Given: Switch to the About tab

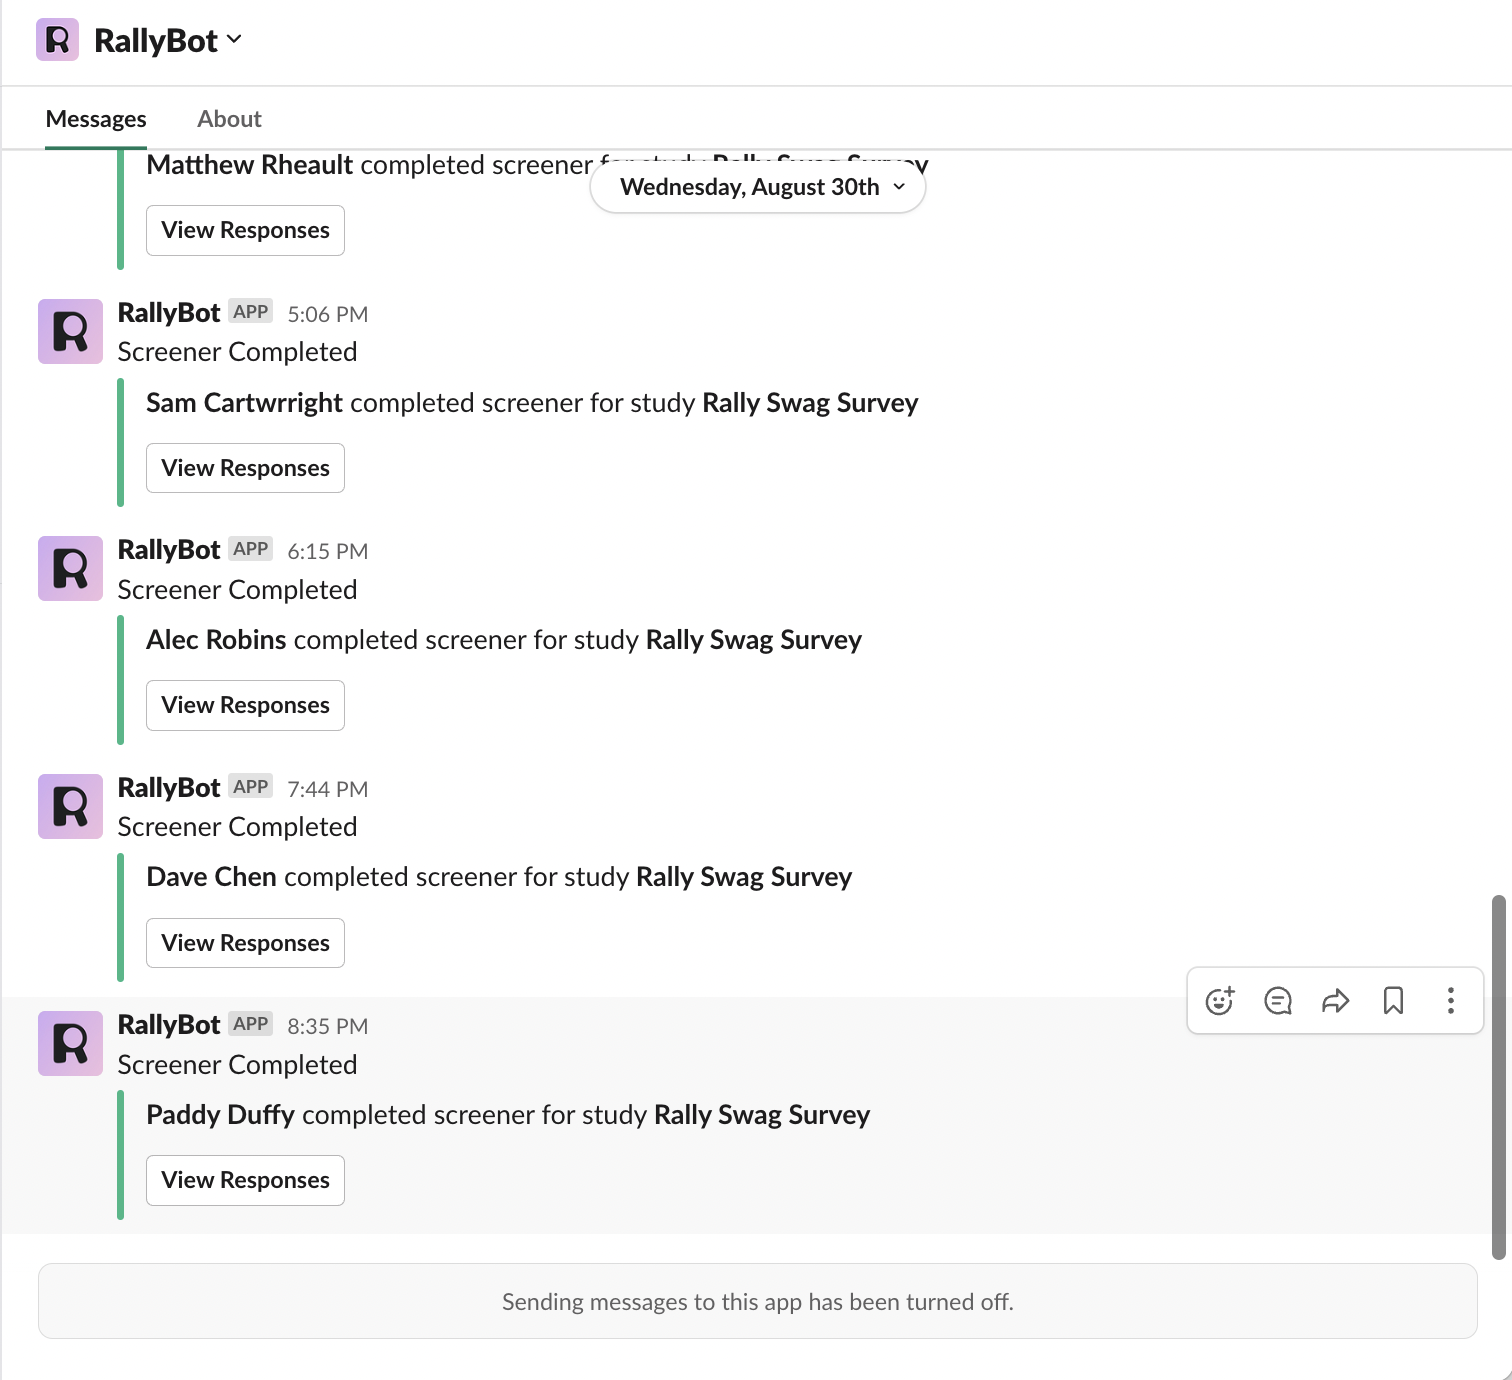Looking at the screenshot, I should pos(229,119).
